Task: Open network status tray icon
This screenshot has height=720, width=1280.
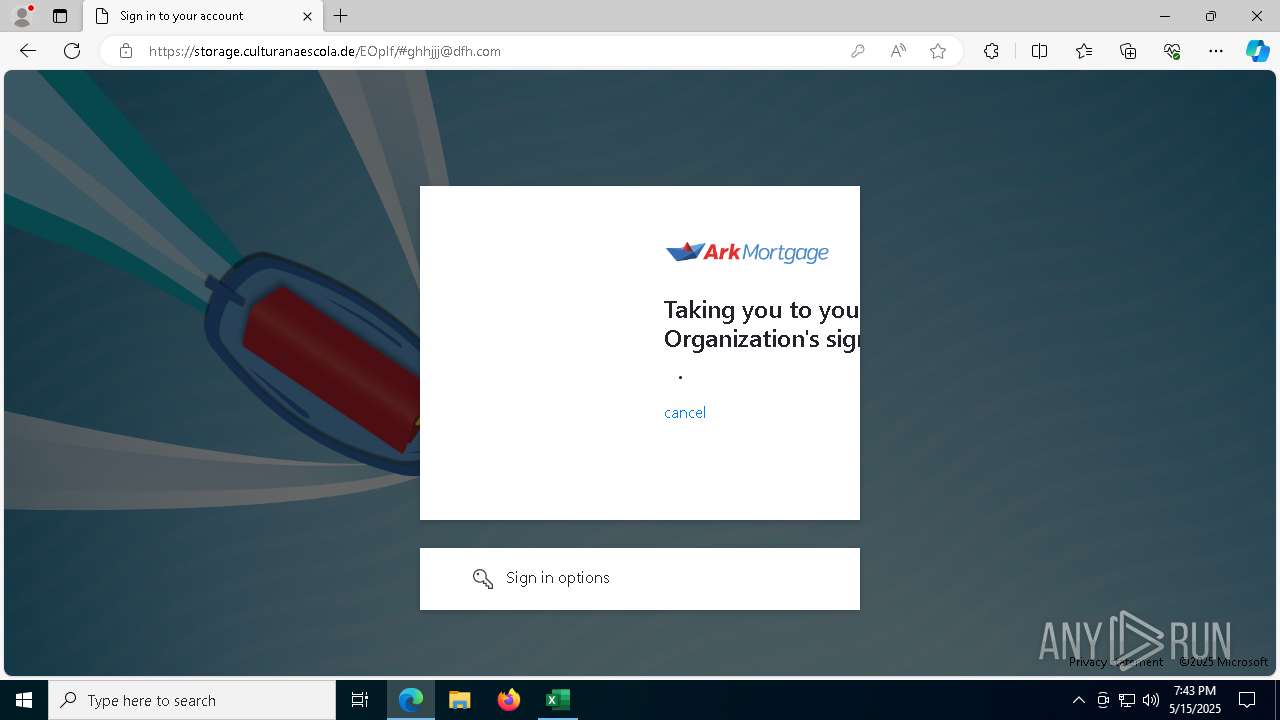Action: tap(1127, 700)
